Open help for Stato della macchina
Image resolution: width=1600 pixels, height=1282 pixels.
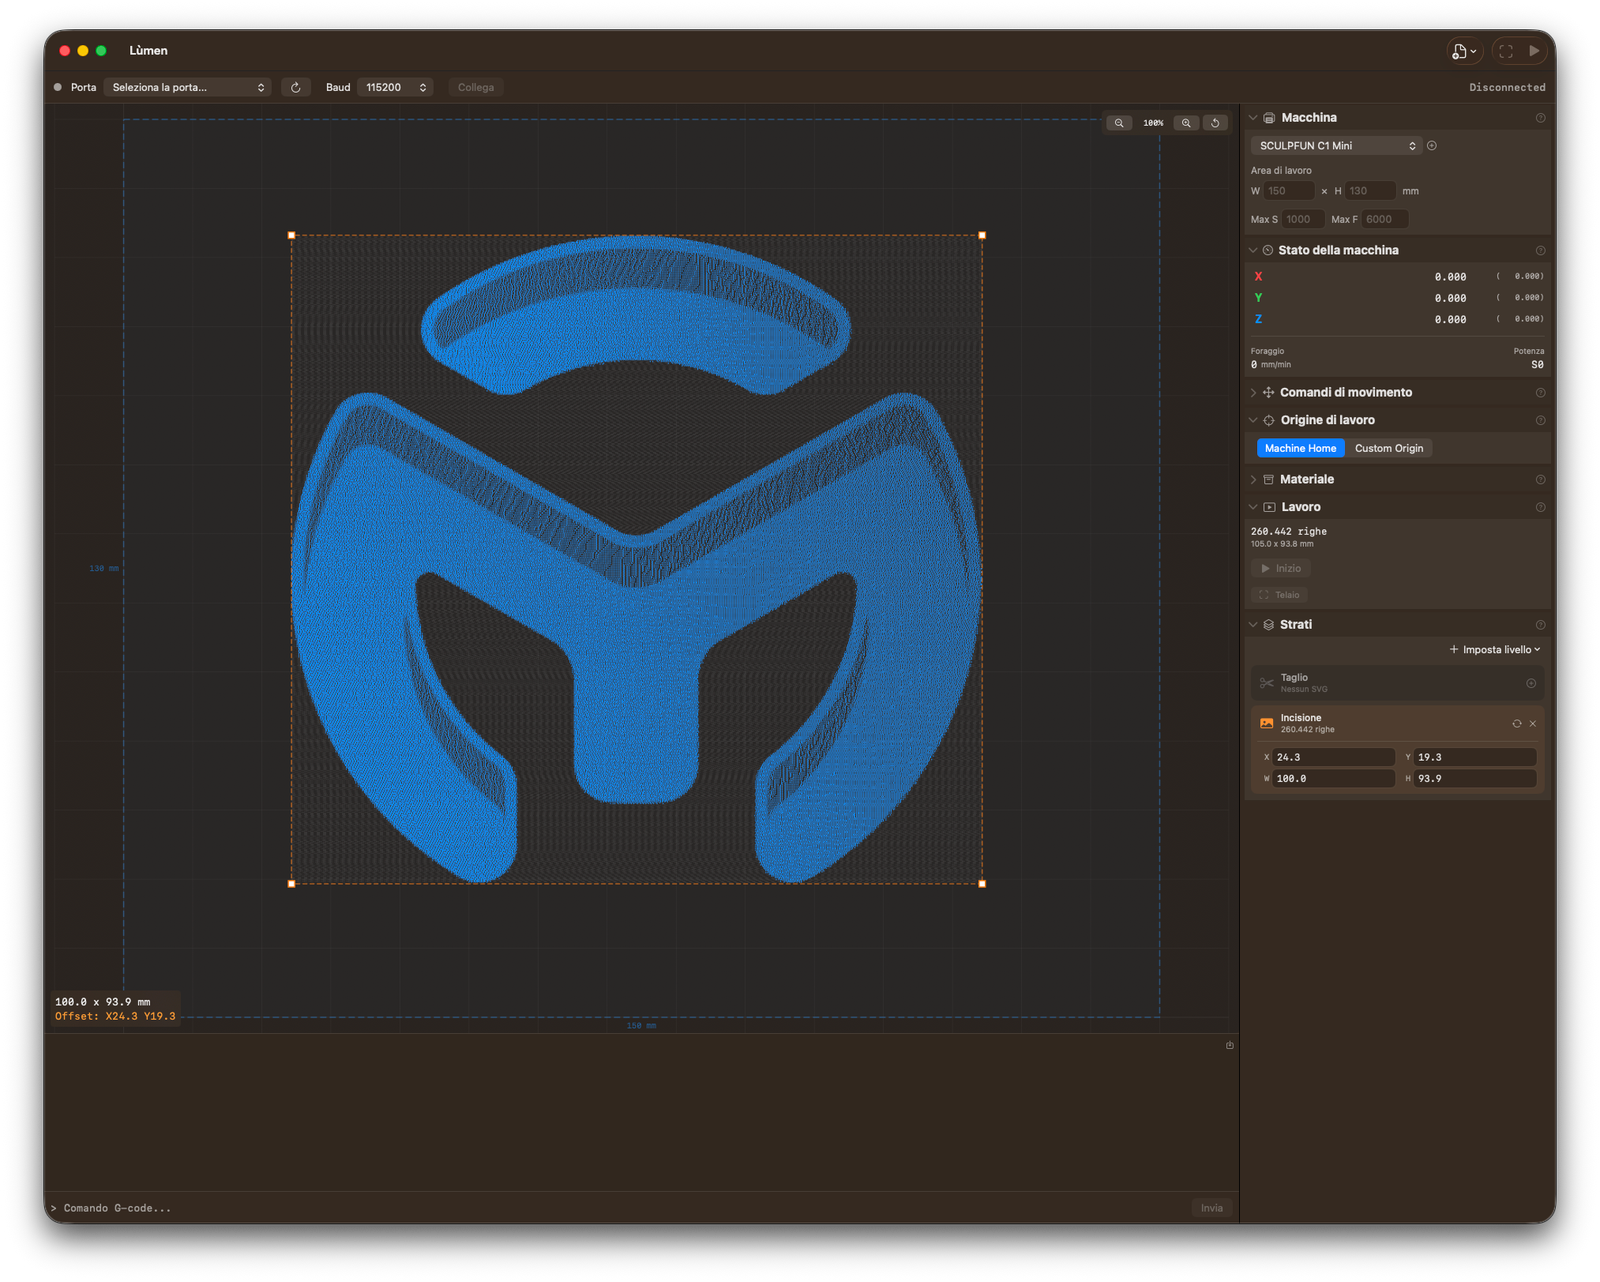[x=1540, y=251]
